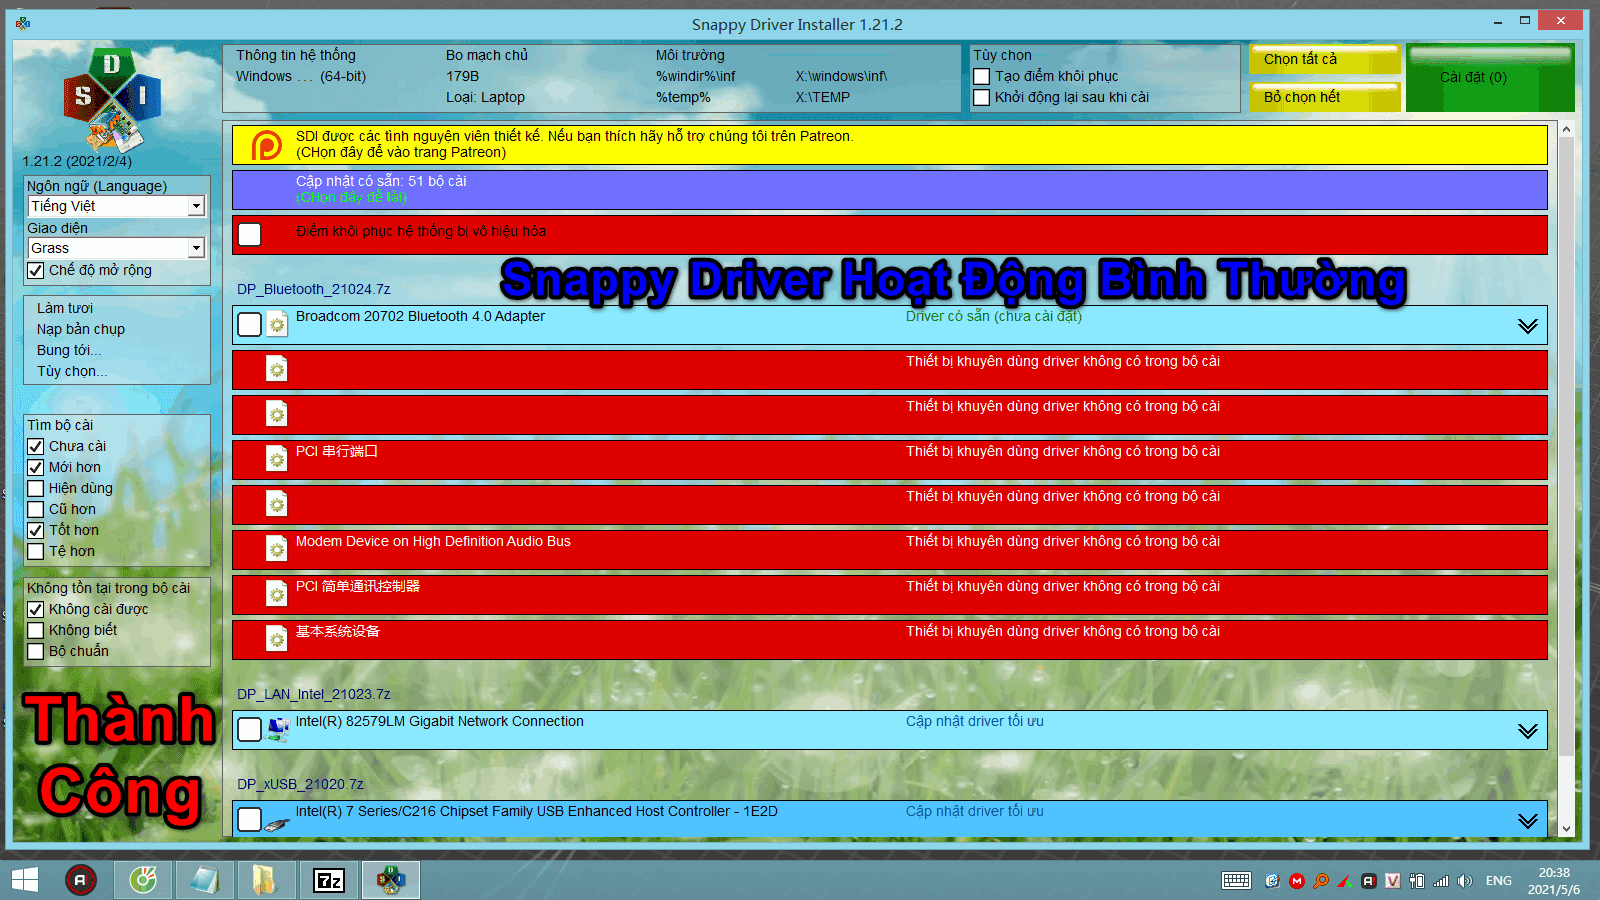Image resolution: width=1600 pixels, height=900 pixels.
Task: Click the volume speaker tray icon
Action: 1465,881
